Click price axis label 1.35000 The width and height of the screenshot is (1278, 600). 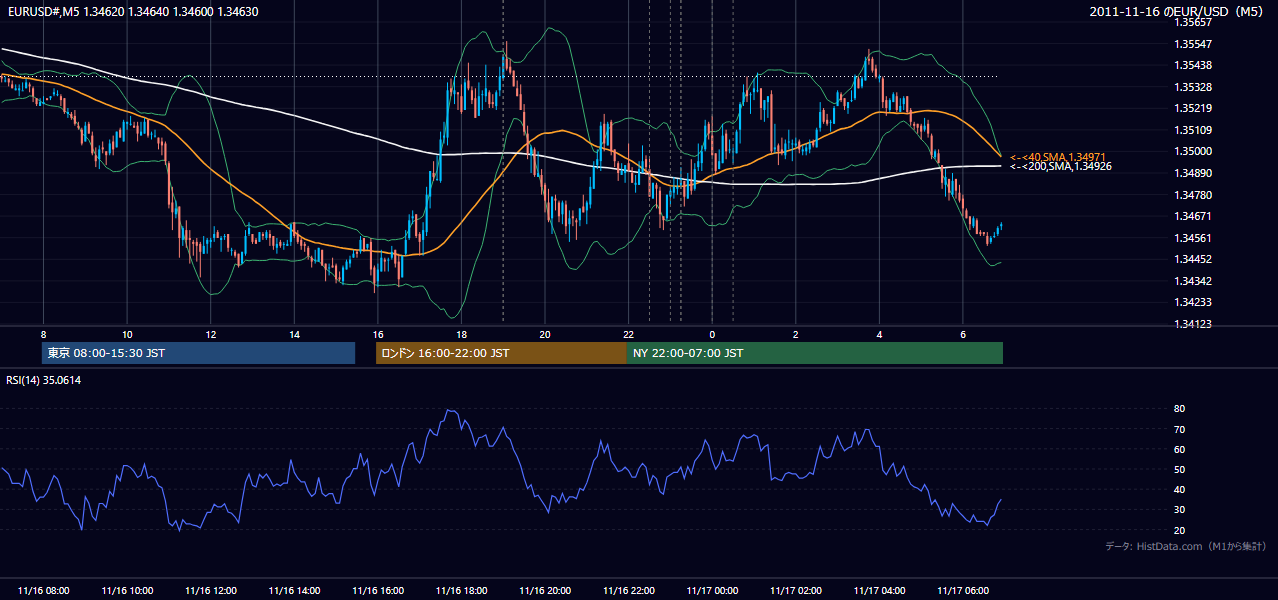1193,152
